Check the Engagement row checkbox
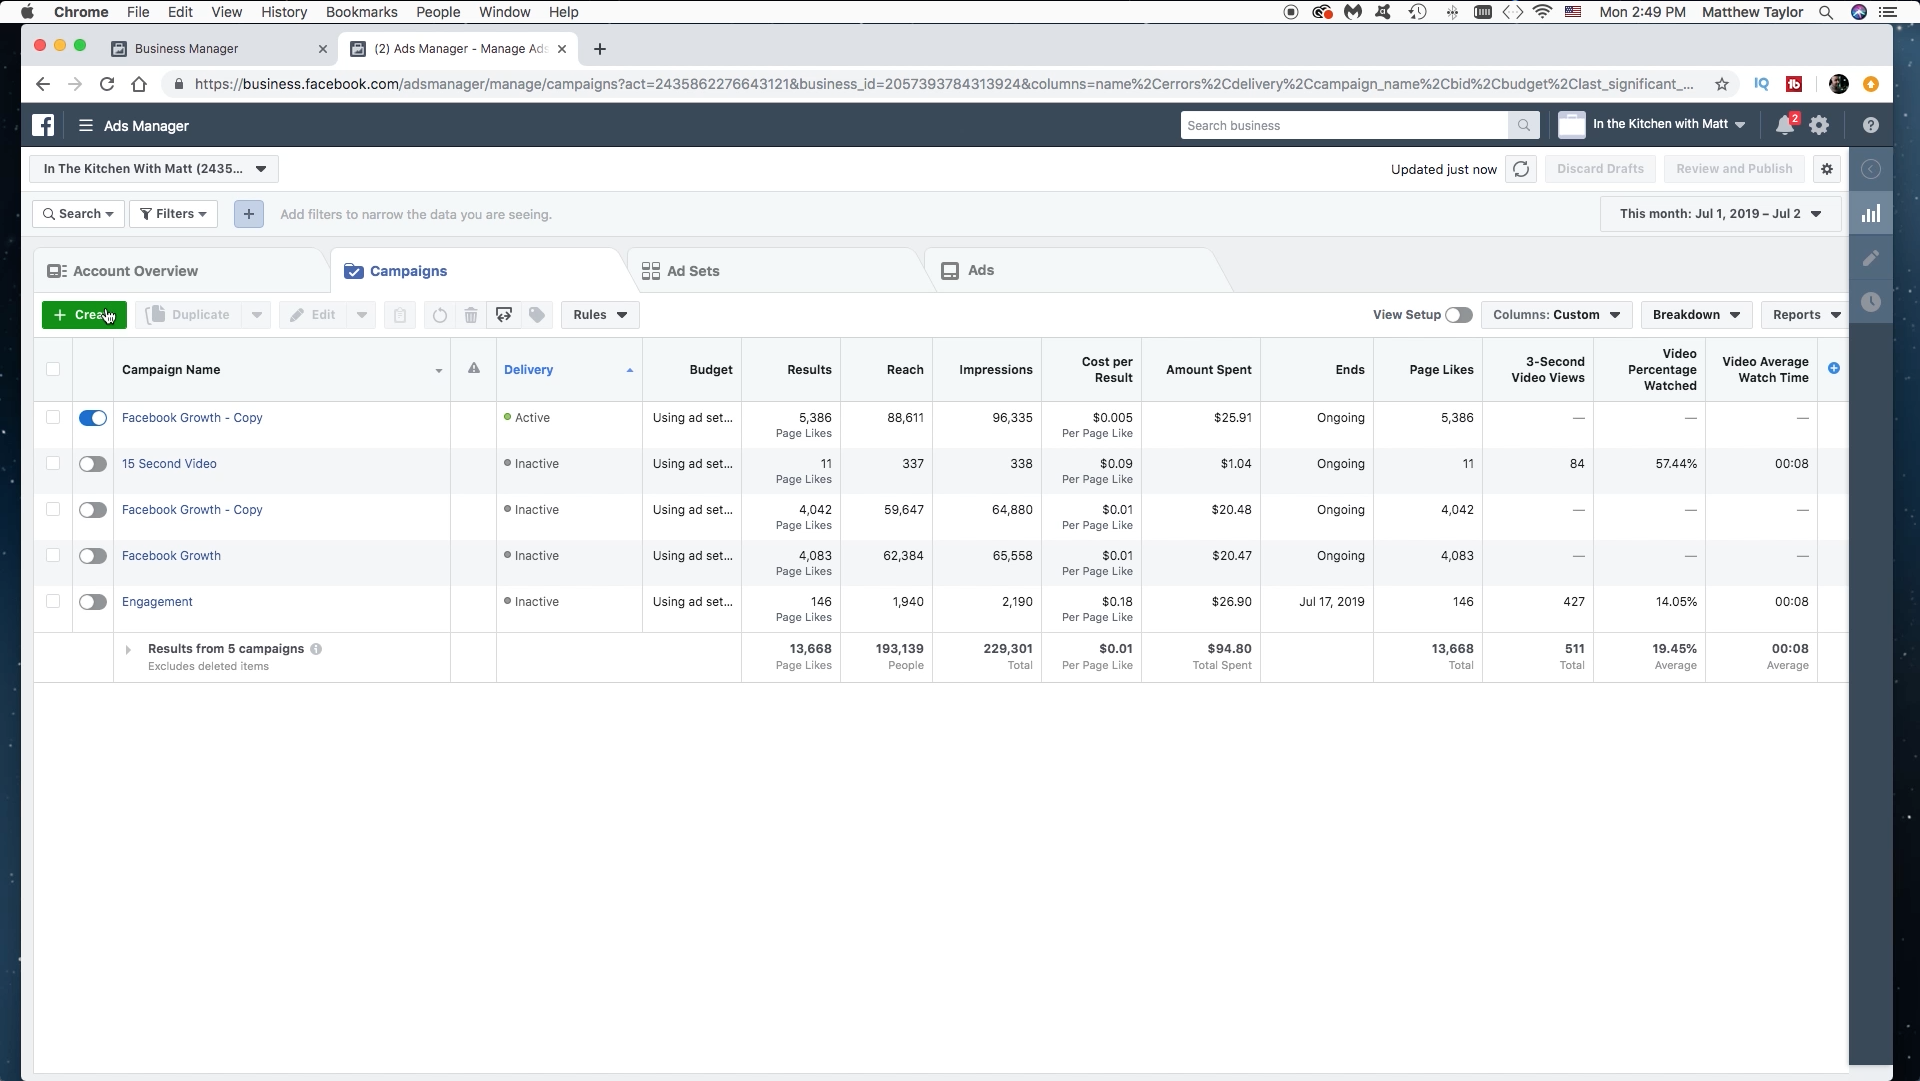1920x1081 pixels. click(x=53, y=601)
